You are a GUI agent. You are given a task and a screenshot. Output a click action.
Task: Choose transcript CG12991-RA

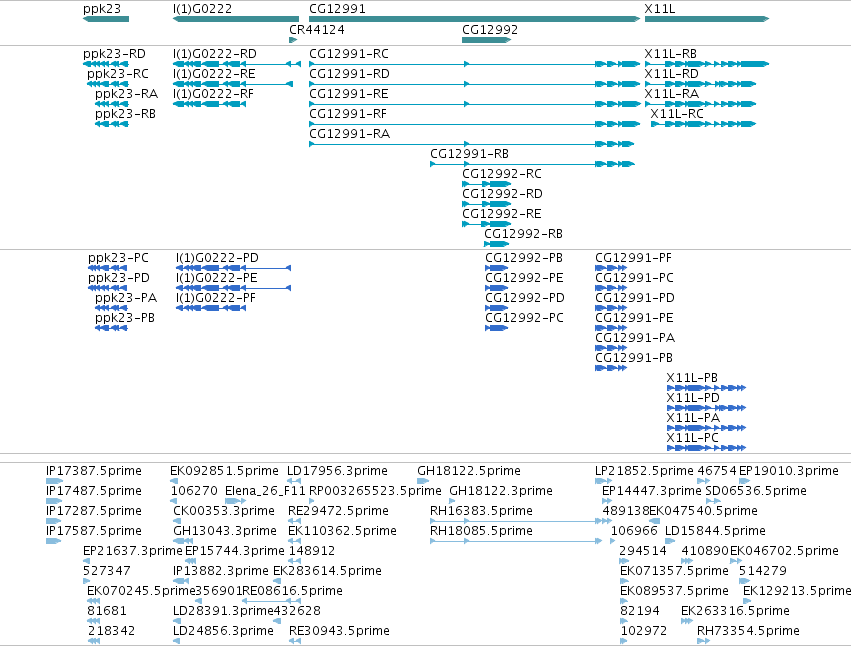(472, 144)
